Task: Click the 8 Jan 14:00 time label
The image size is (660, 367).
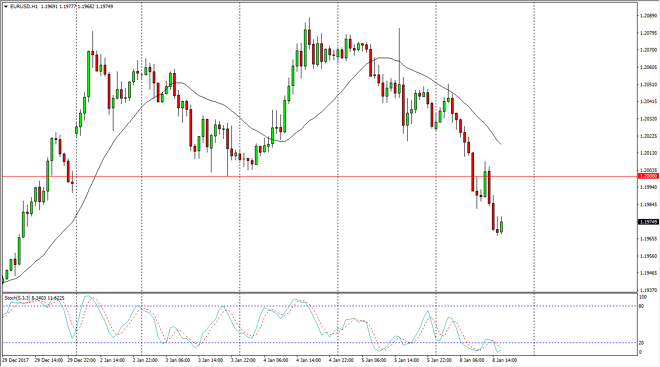Action: 505,360
